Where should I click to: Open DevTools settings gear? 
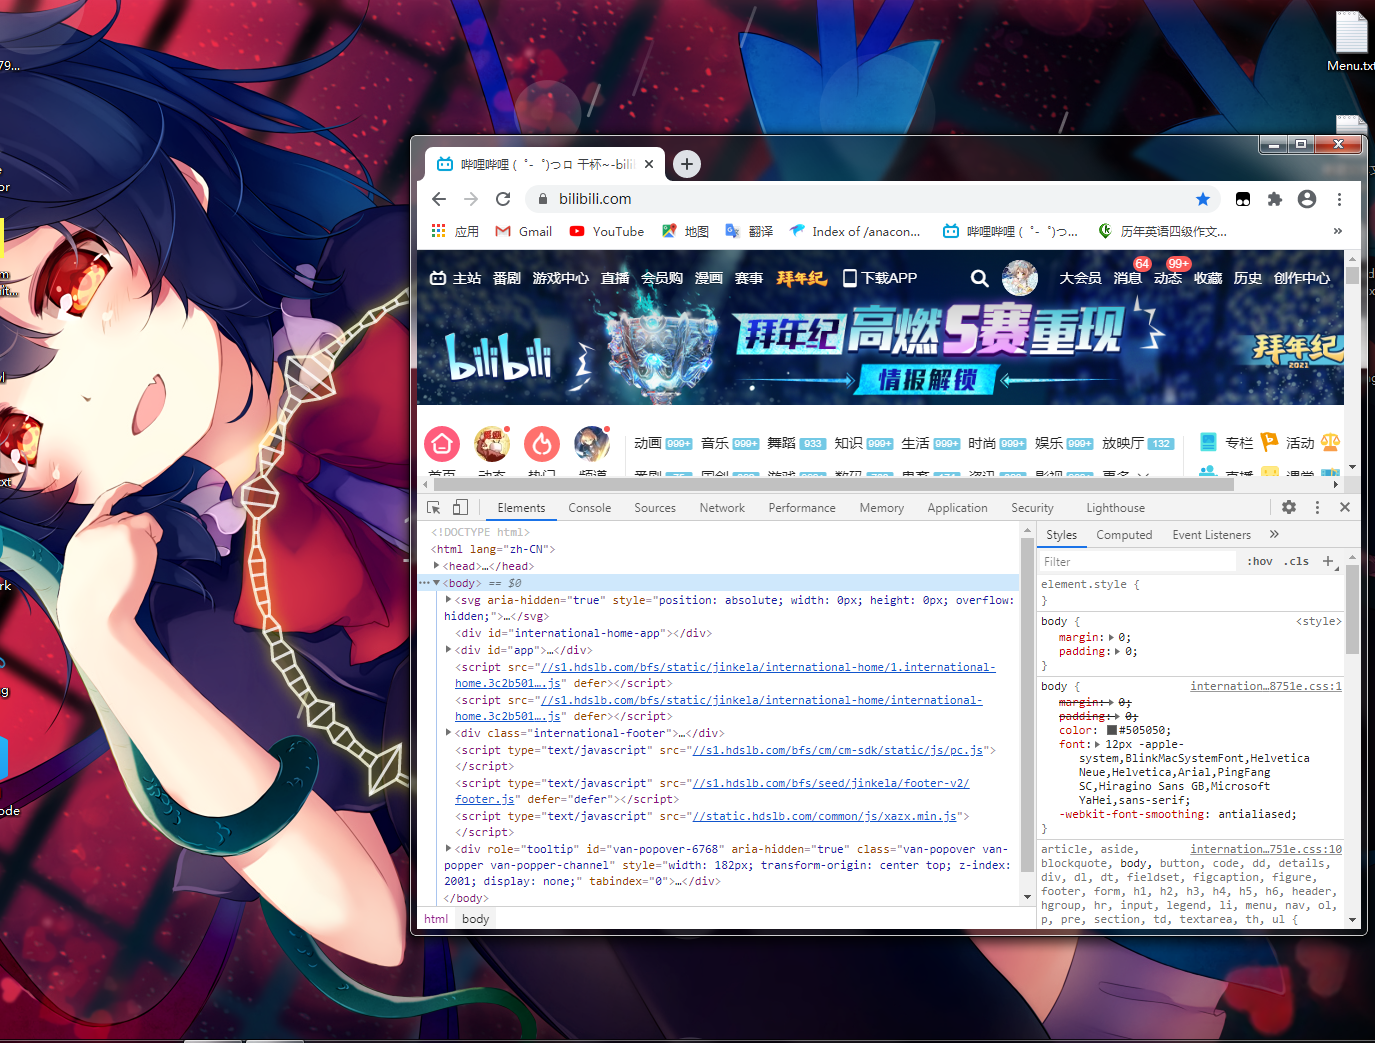[x=1289, y=507]
